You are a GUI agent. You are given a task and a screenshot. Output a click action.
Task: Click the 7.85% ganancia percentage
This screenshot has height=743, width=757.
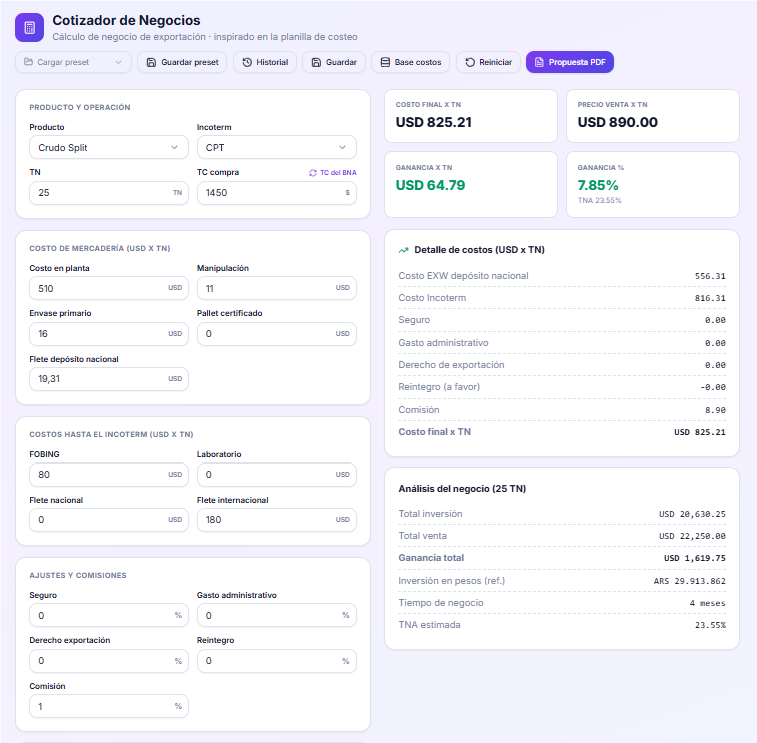click(x=598, y=185)
